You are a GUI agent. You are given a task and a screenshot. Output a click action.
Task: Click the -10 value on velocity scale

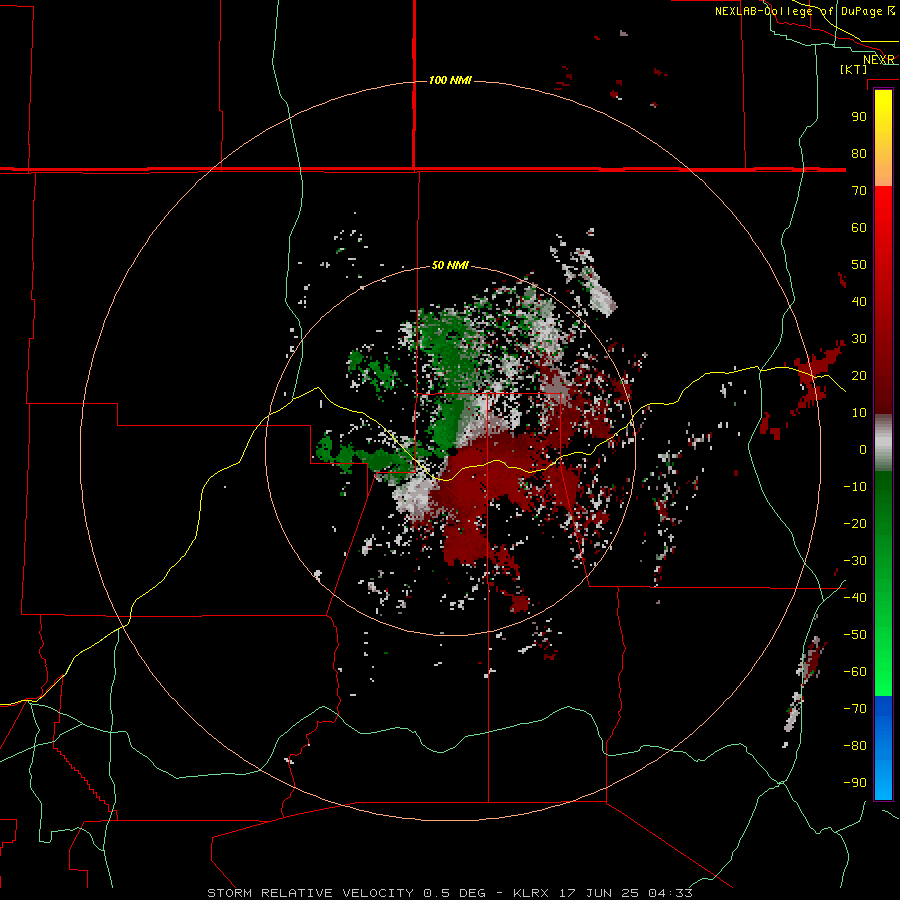[x=855, y=487]
